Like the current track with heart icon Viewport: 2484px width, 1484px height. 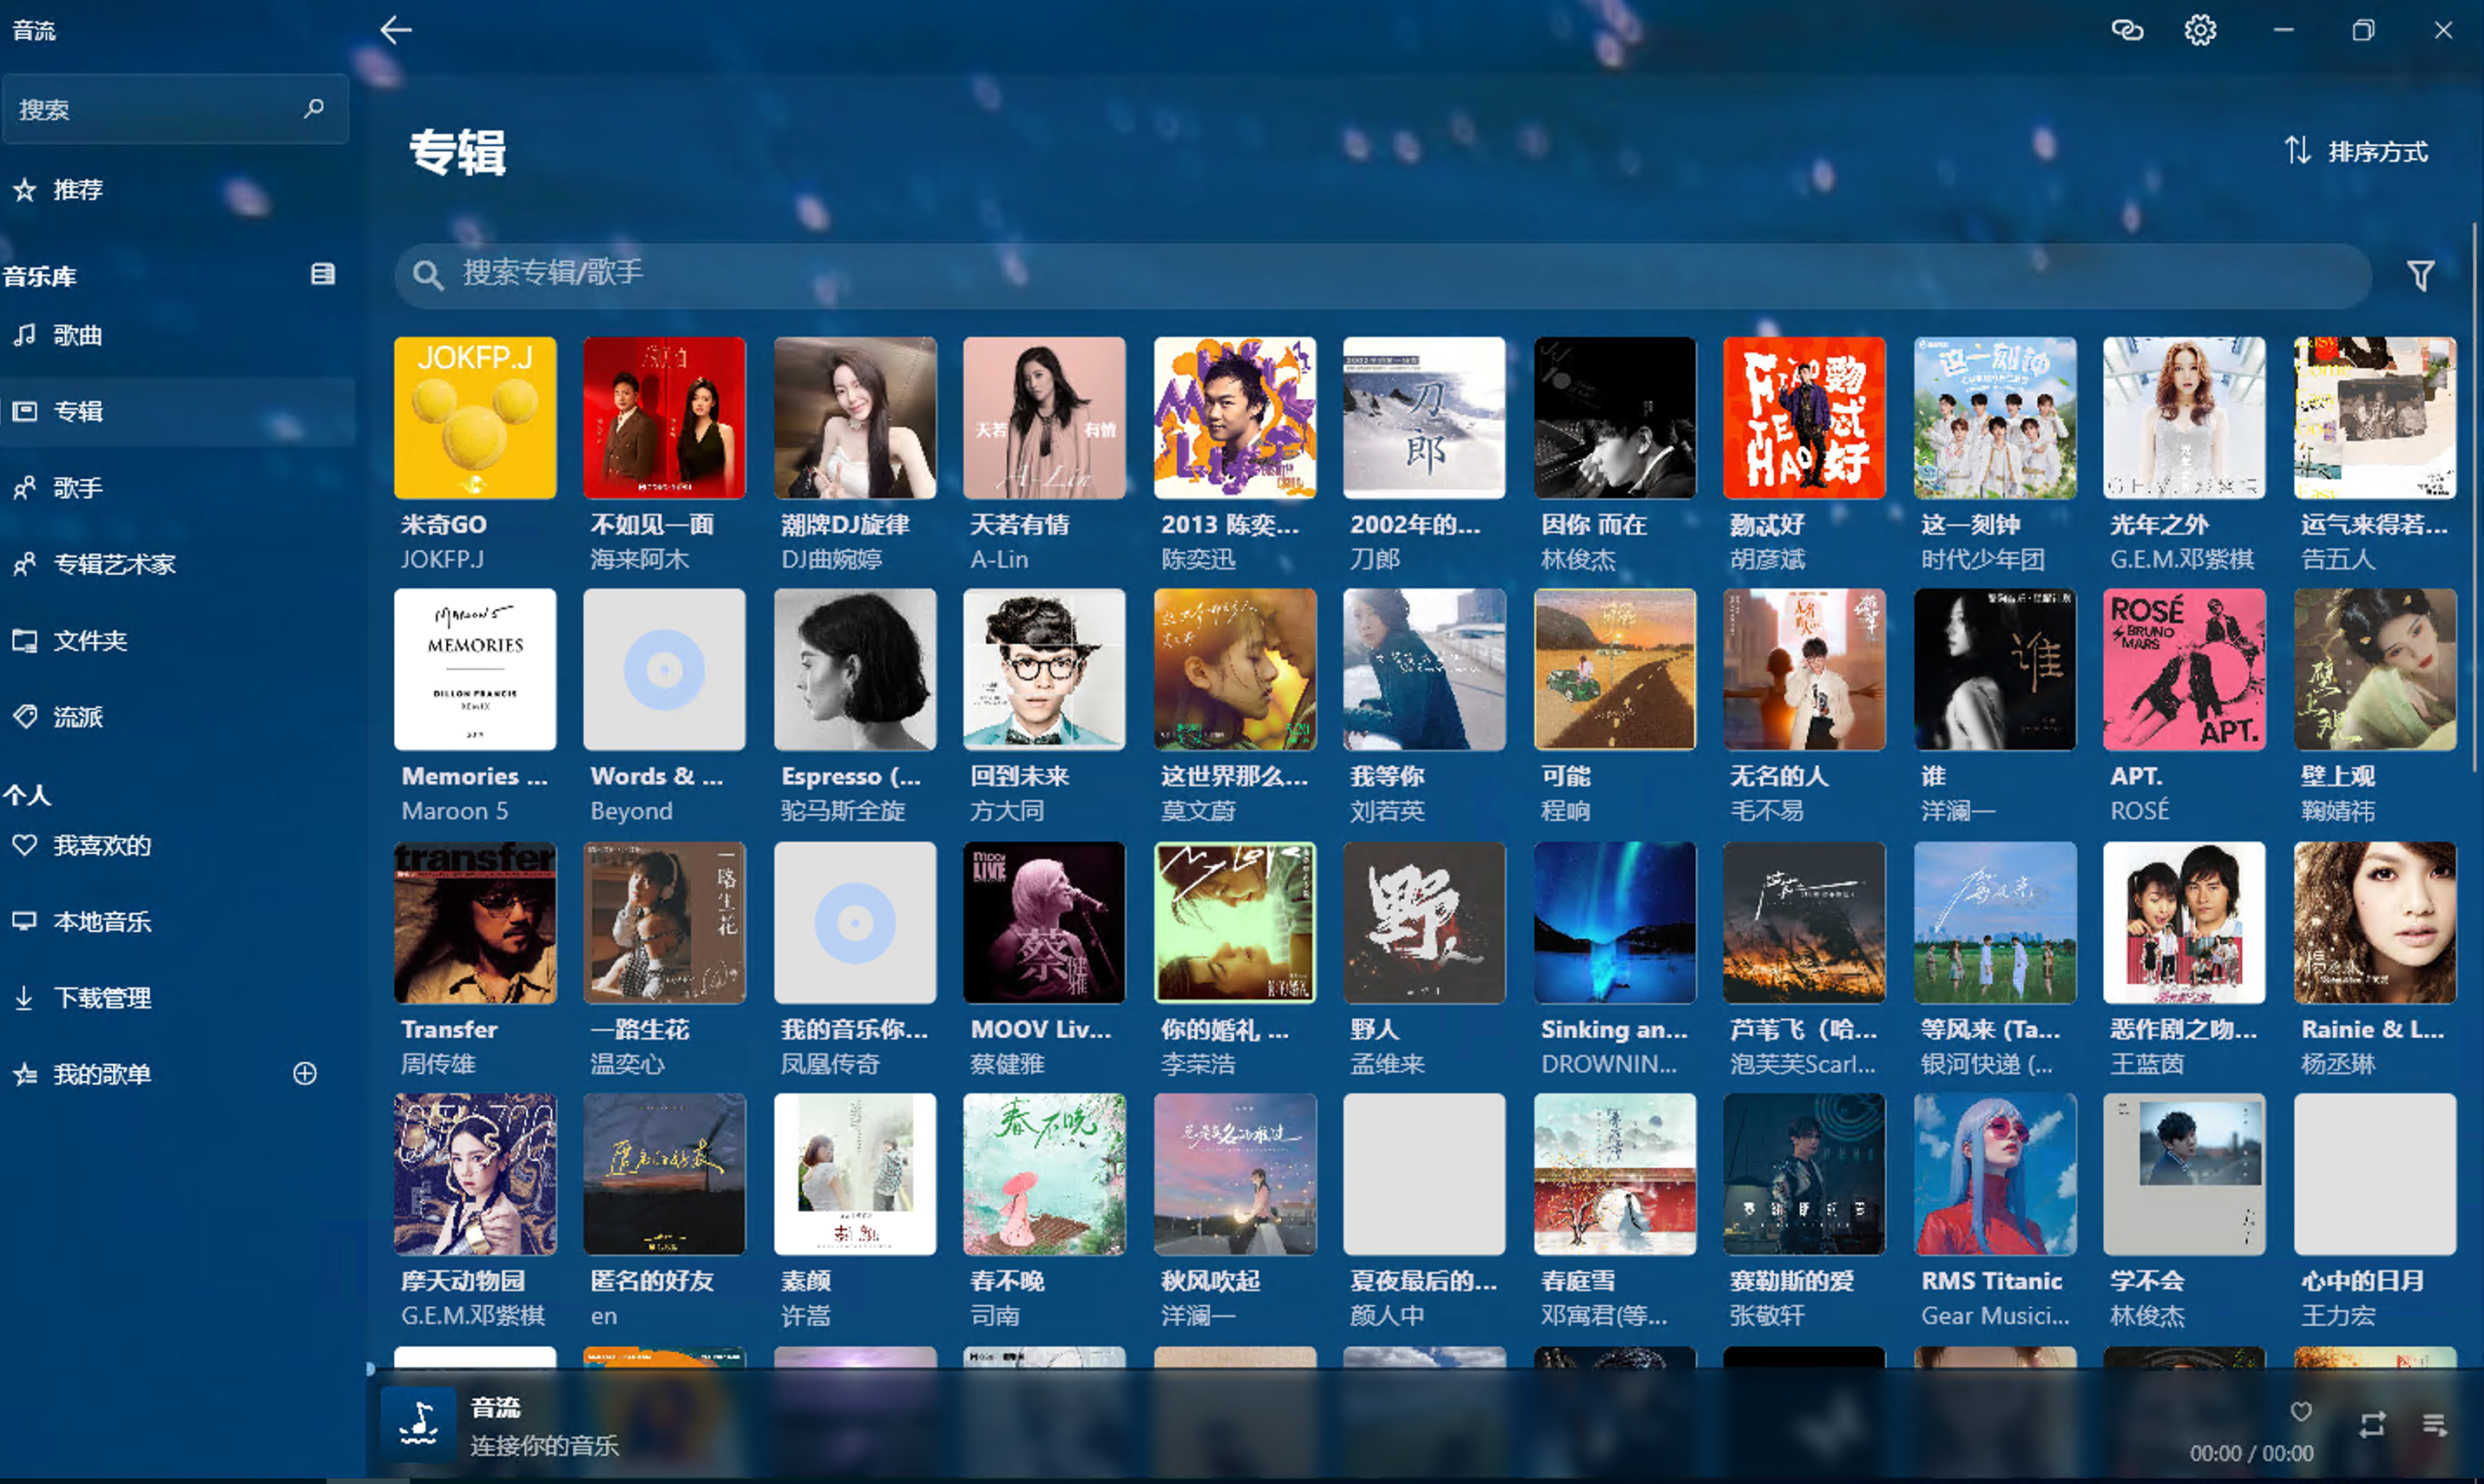click(2301, 1411)
